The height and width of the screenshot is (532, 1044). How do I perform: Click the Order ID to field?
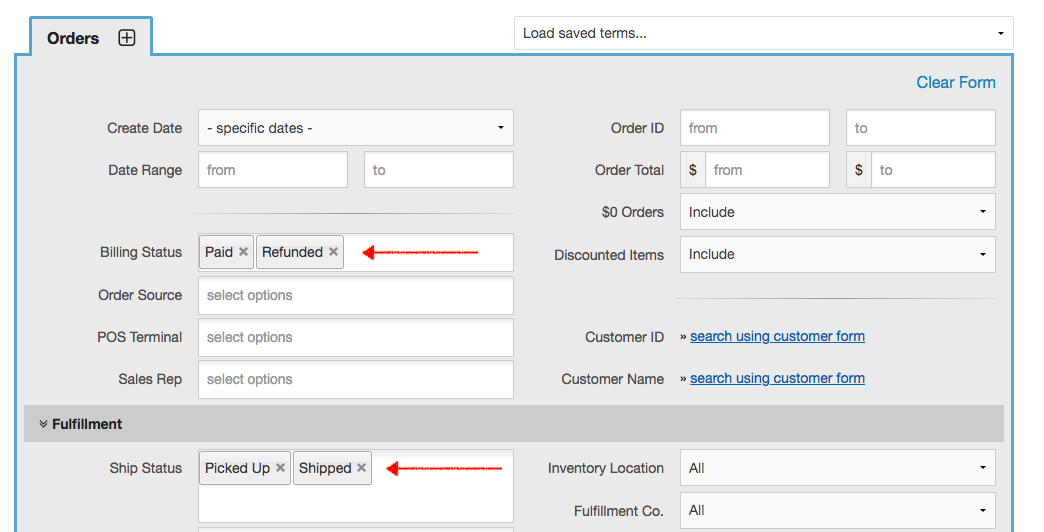tap(921, 128)
